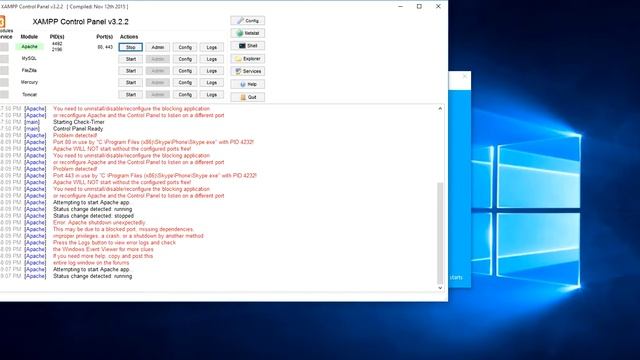Select the Mercury module label
Viewport: 640px width, 360px height.
click(x=29, y=82)
